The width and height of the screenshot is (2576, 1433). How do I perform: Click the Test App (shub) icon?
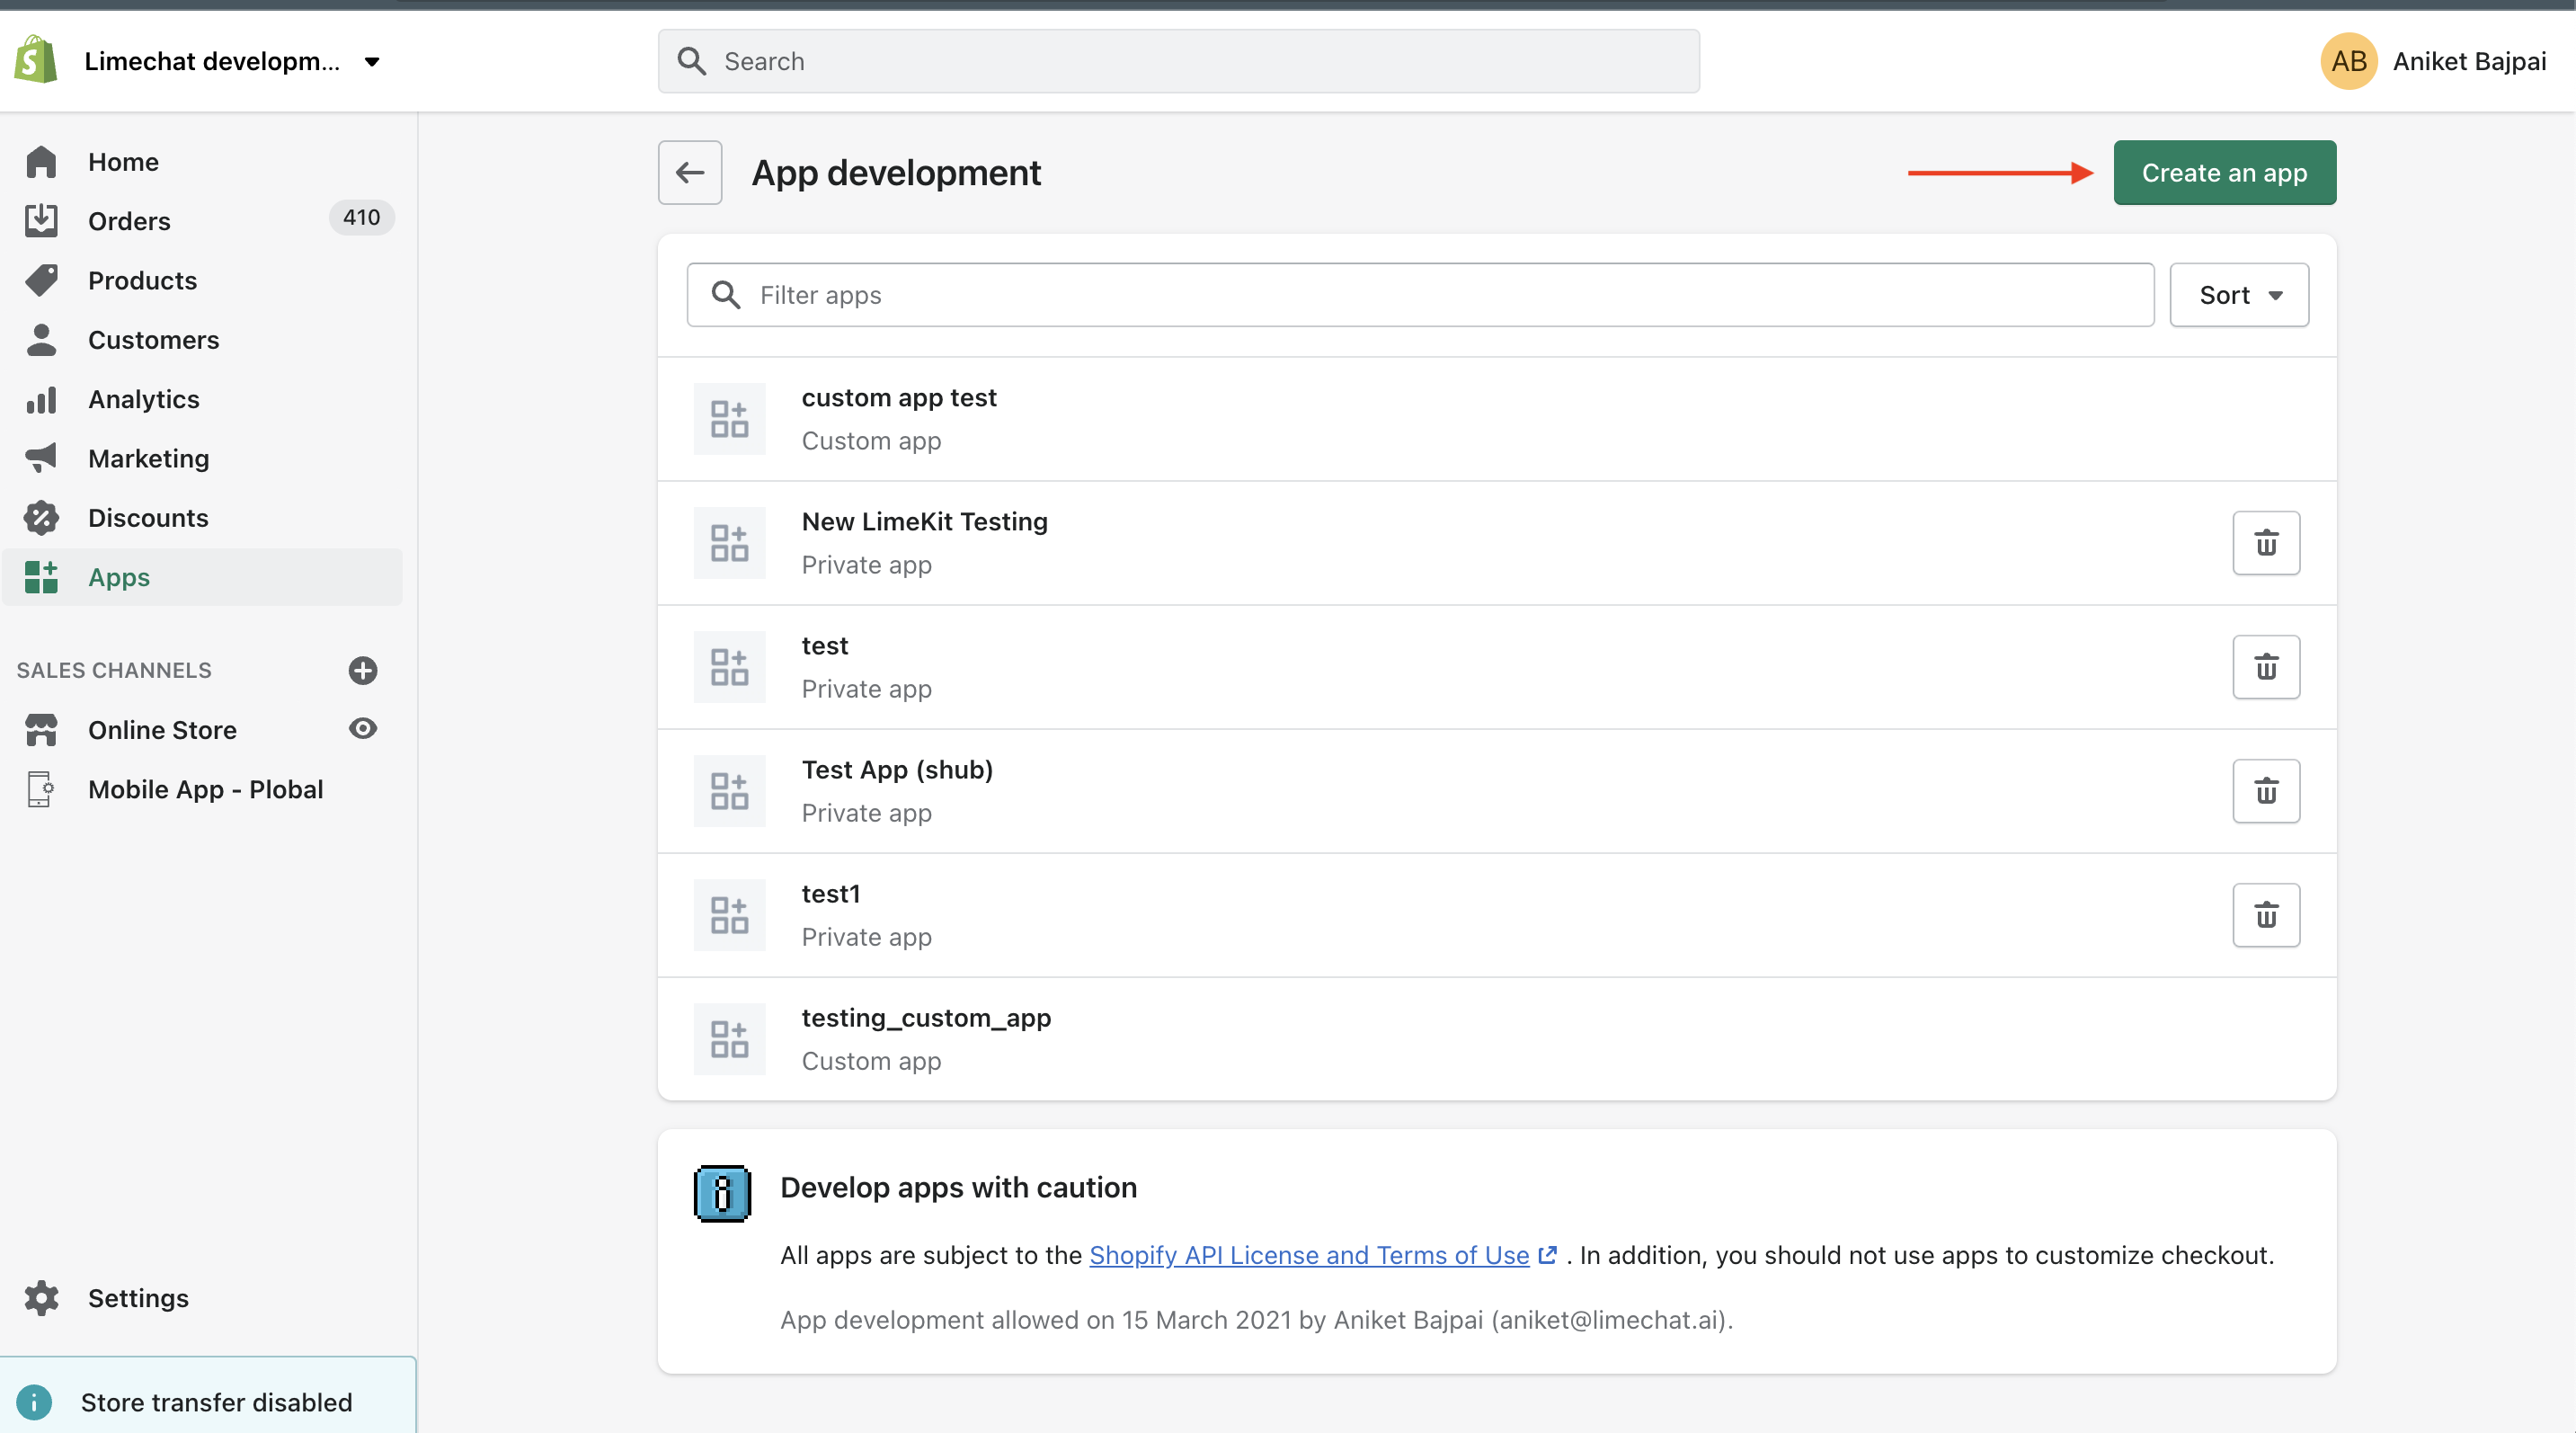[729, 791]
